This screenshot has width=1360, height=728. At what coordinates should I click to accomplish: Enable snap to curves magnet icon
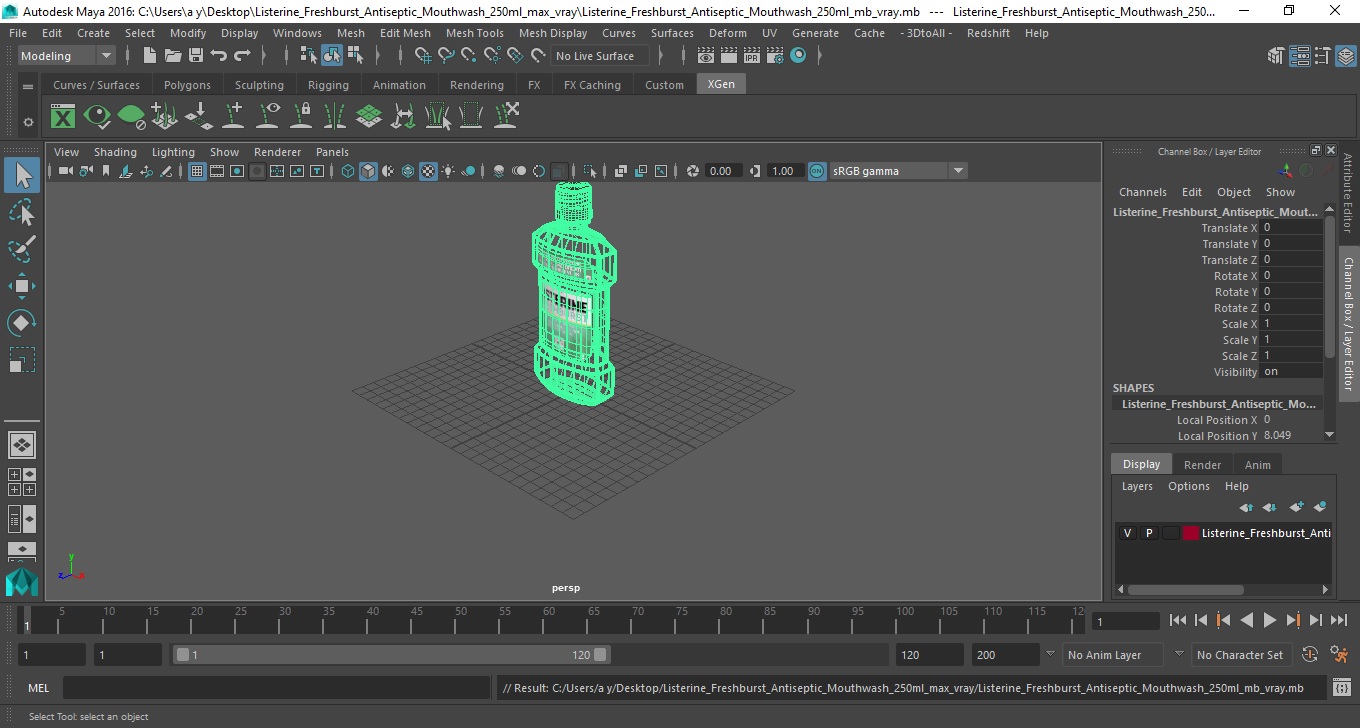tap(446, 56)
